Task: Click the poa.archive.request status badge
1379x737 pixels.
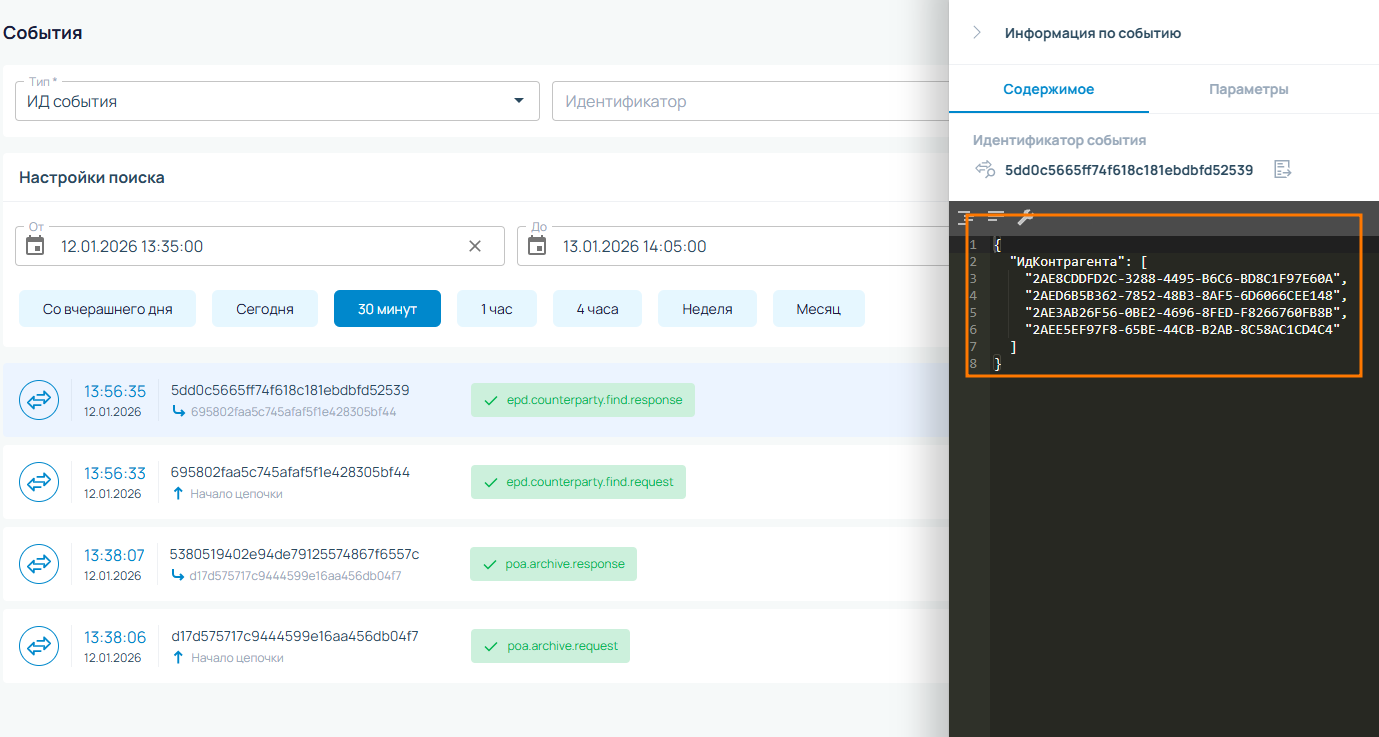Action: click(550, 646)
